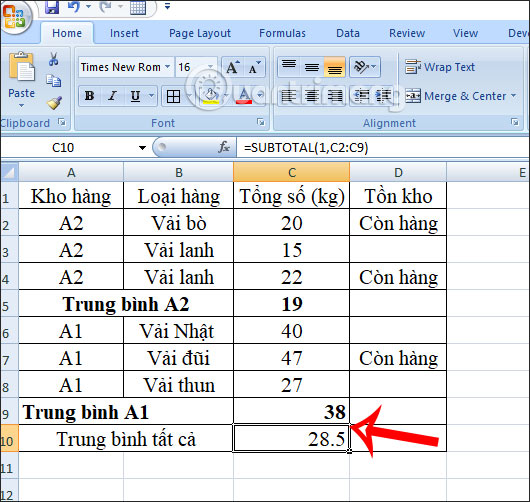Image resolution: width=530 pixels, height=502 pixels.
Task: Select Top Align vertical alignment
Action: (x=289, y=67)
